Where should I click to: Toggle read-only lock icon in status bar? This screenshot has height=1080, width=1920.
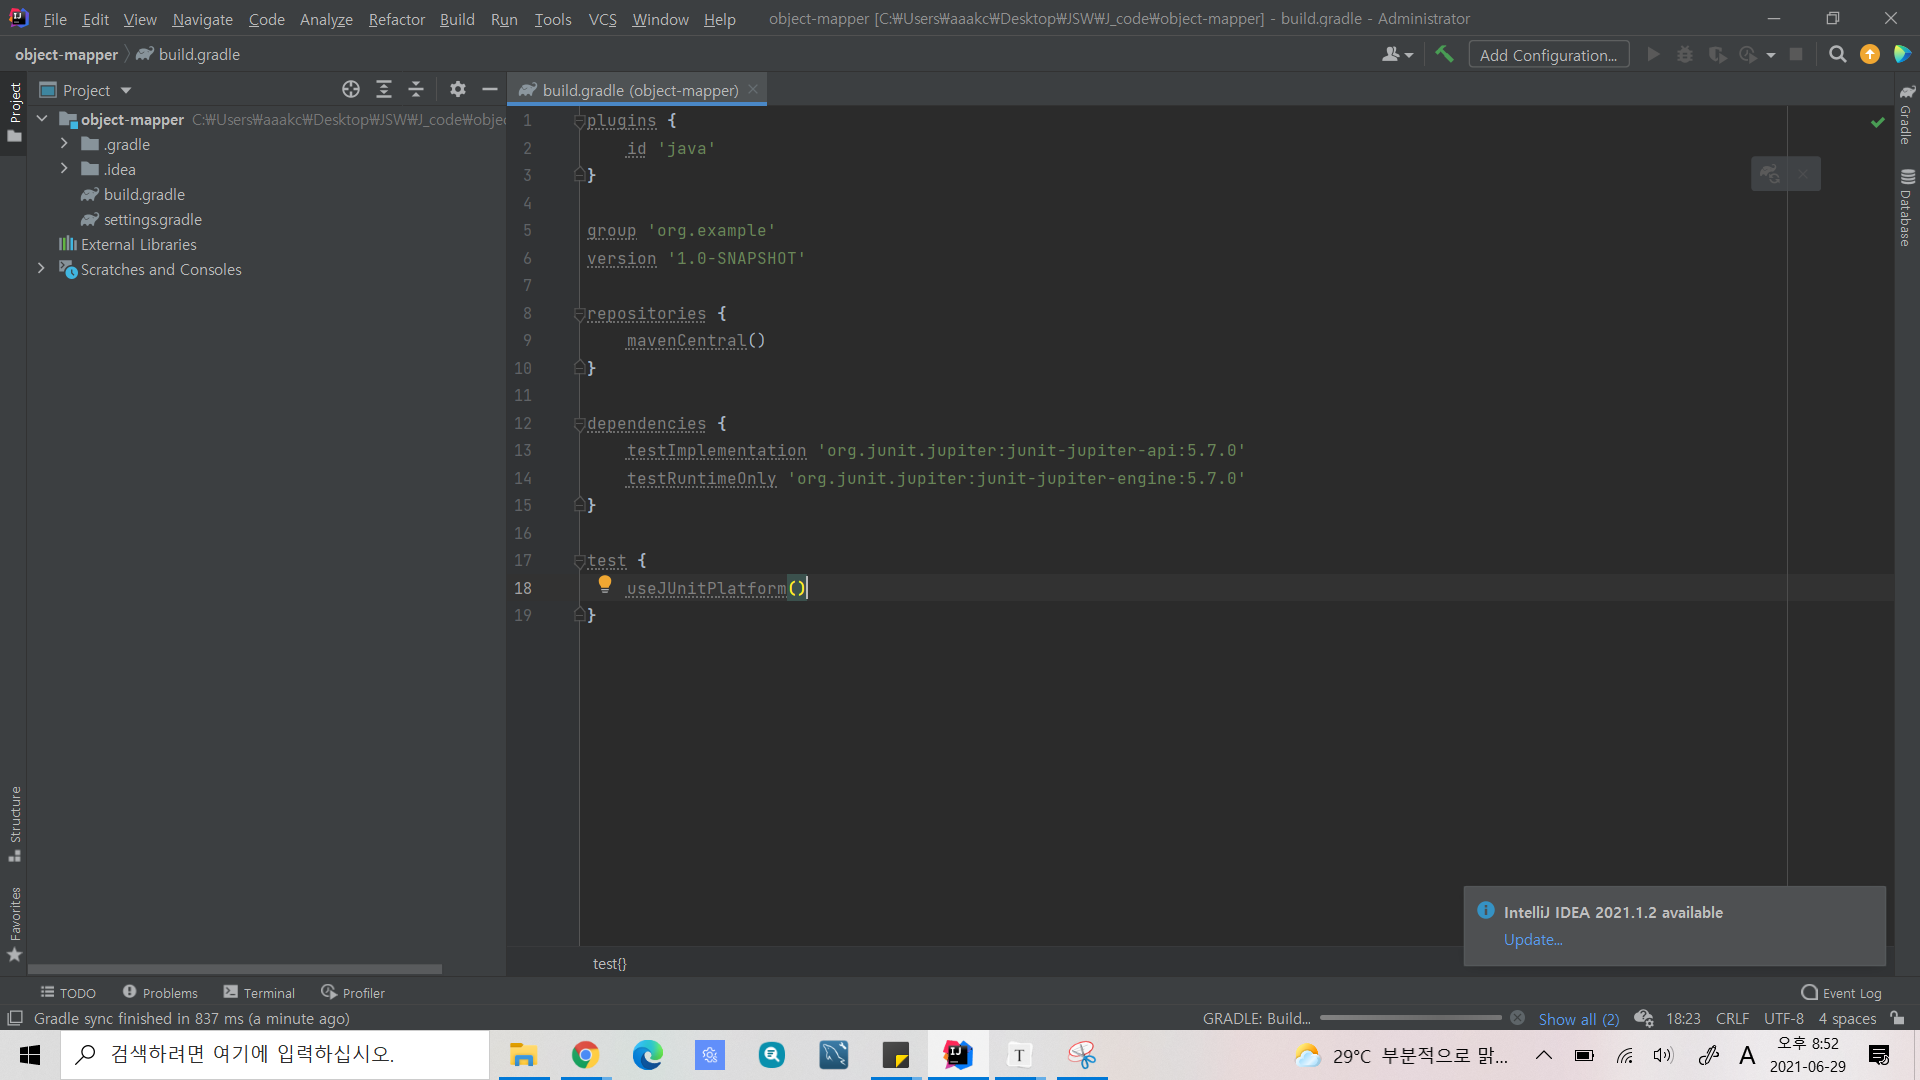tap(1897, 1018)
